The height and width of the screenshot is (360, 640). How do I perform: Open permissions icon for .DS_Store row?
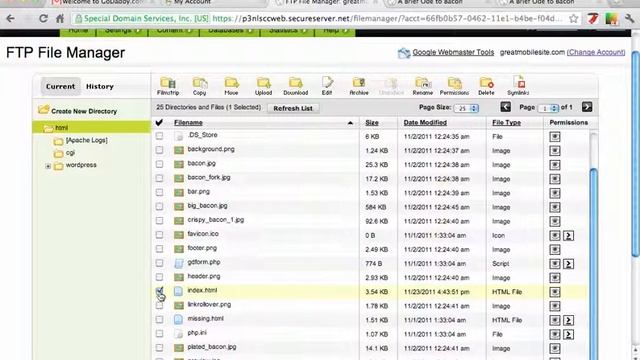pos(555,137)
